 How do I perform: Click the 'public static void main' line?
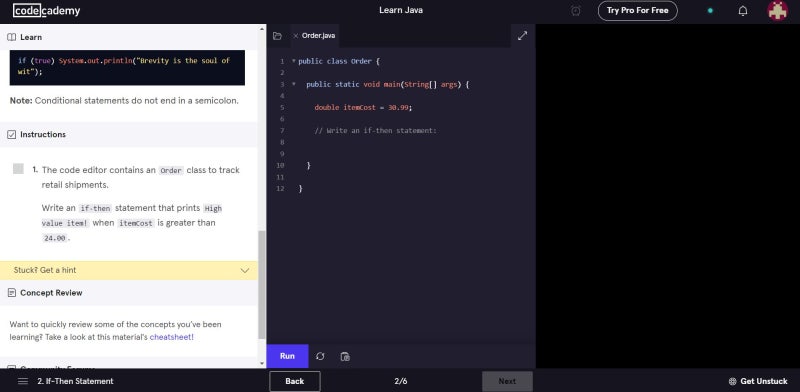point(388,84)
